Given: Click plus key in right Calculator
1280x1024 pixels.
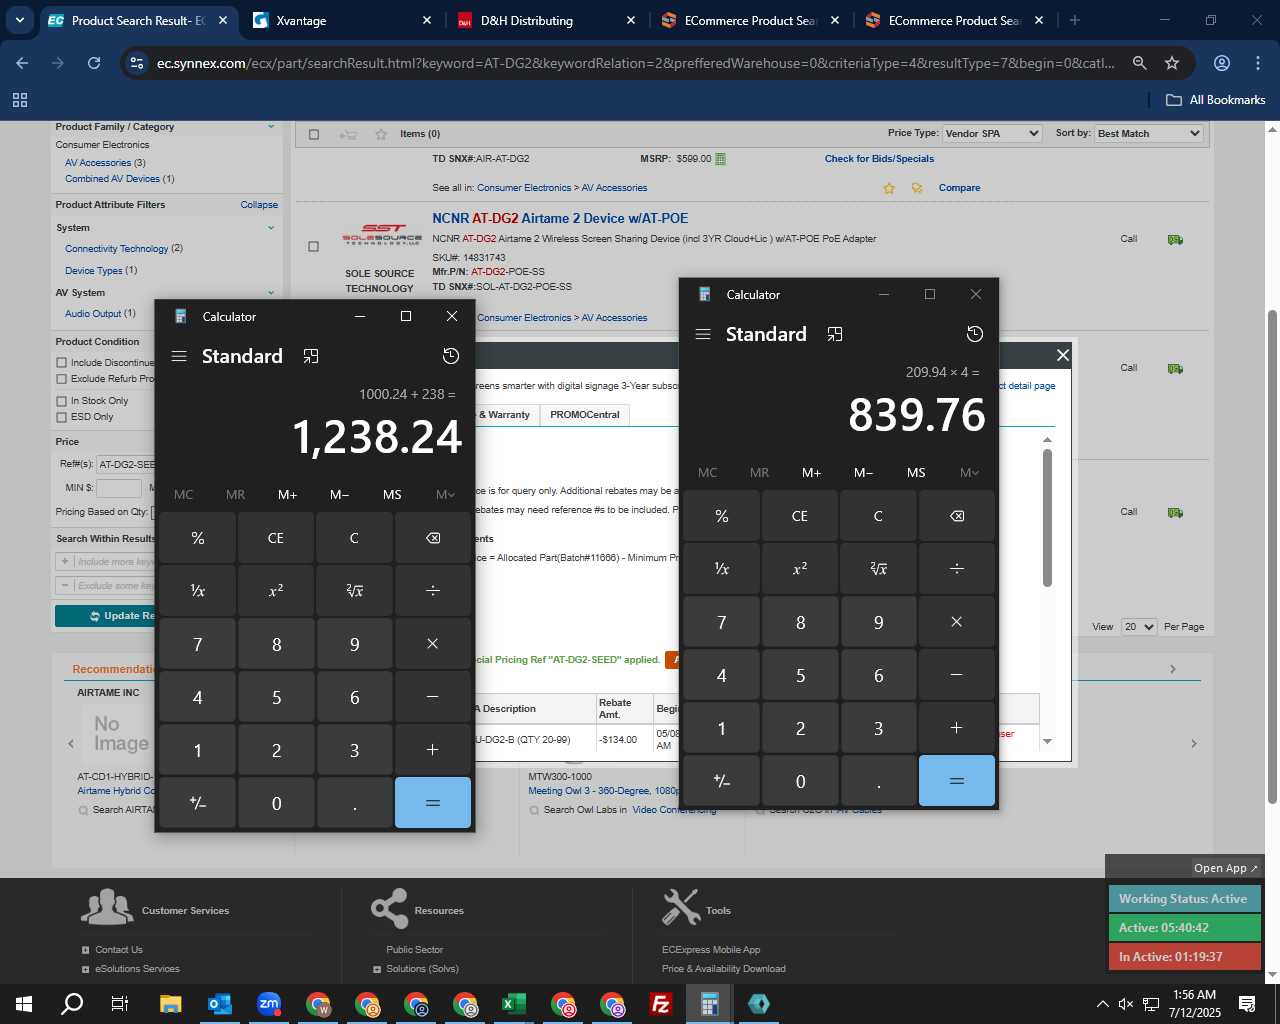Looking at the screenshot, I should coord(957,728).
